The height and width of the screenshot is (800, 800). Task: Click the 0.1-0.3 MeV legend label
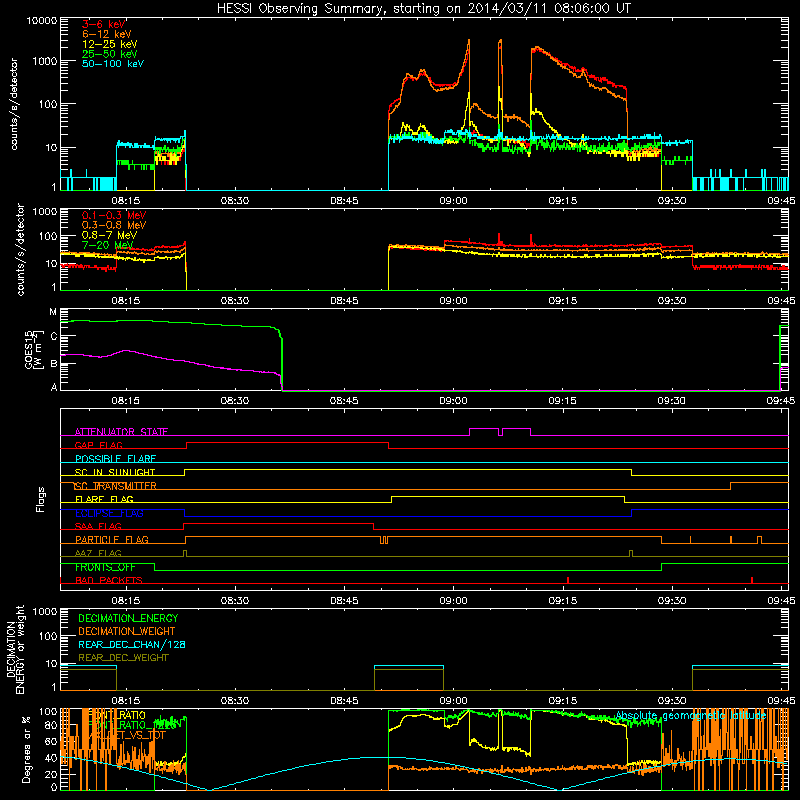pos(114,215)
